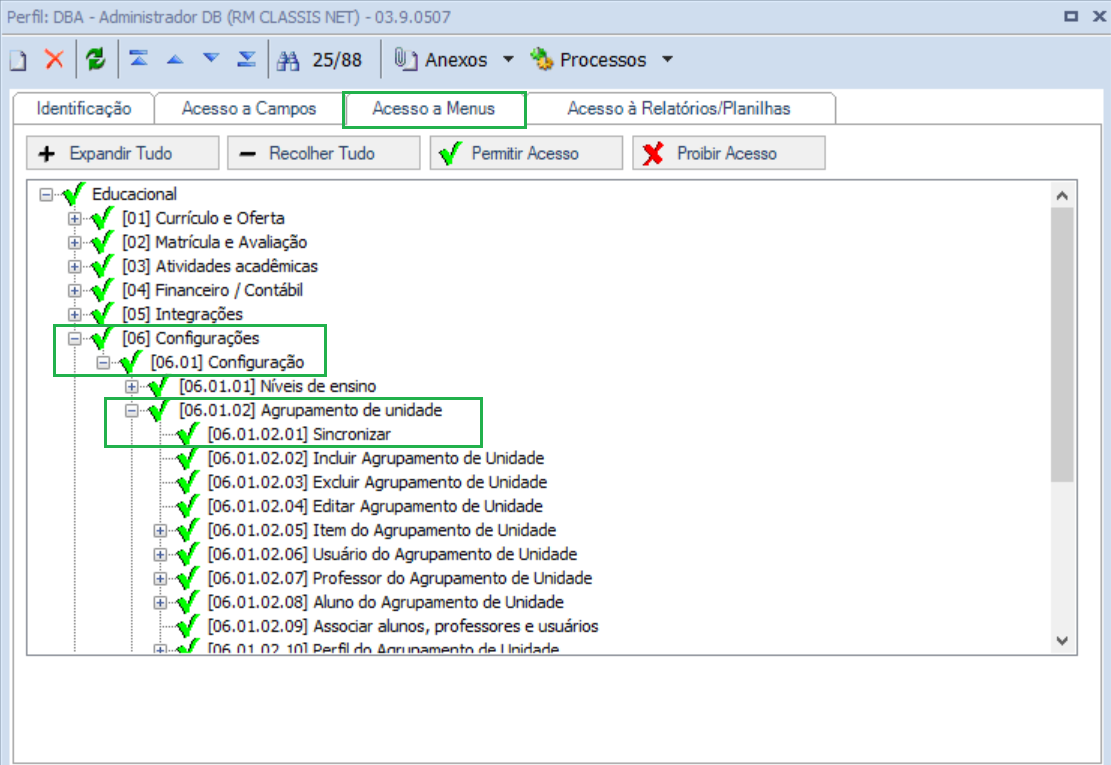Toggle check of [06.01.02.03] Excluir Agrupamento
The height and width of the screenshot is (765, 1111).
coord(188,482)
